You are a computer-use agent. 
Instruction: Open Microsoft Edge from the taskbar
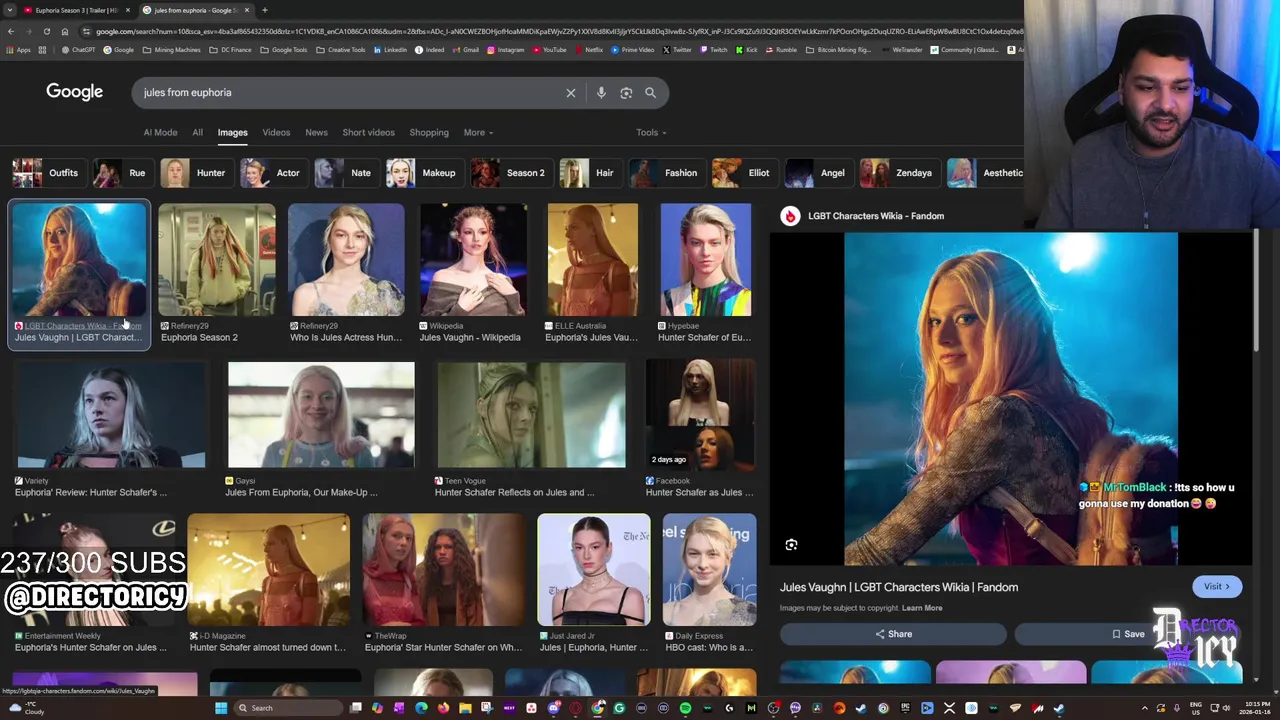click(421, 708)
